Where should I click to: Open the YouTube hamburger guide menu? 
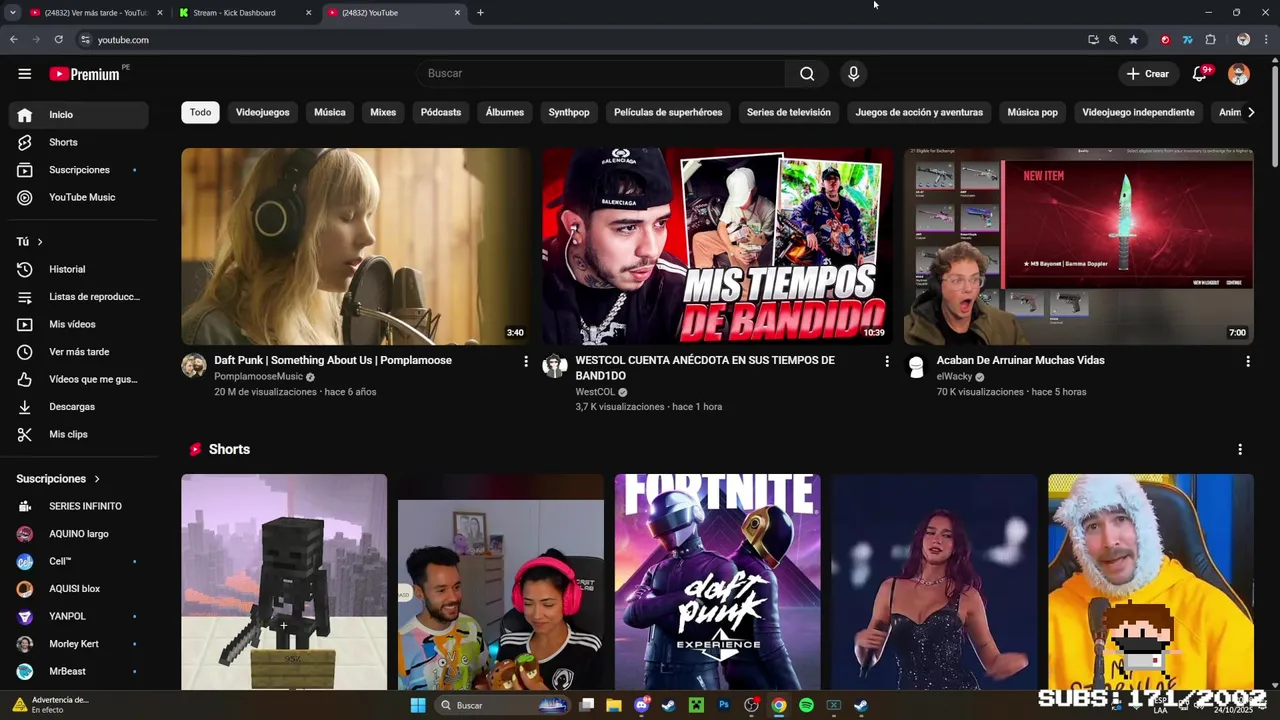[25, 74]
